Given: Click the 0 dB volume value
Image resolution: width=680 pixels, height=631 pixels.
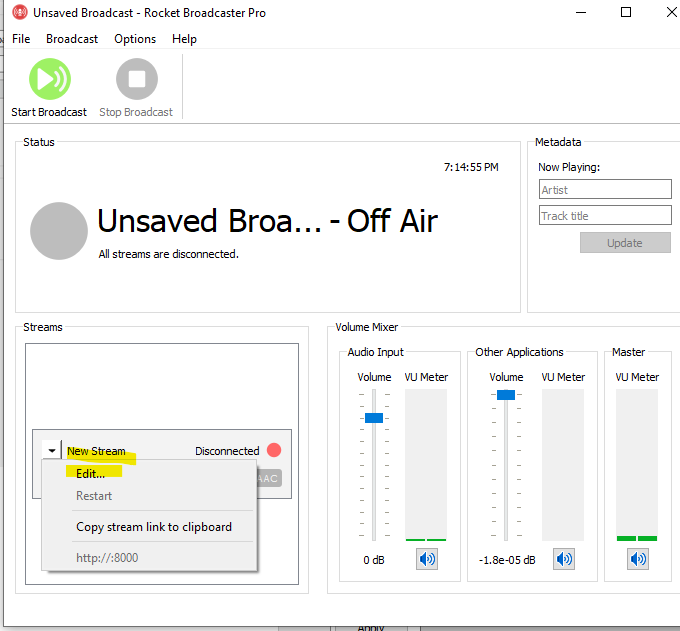Looking at the screenshot, I should 374,560.
